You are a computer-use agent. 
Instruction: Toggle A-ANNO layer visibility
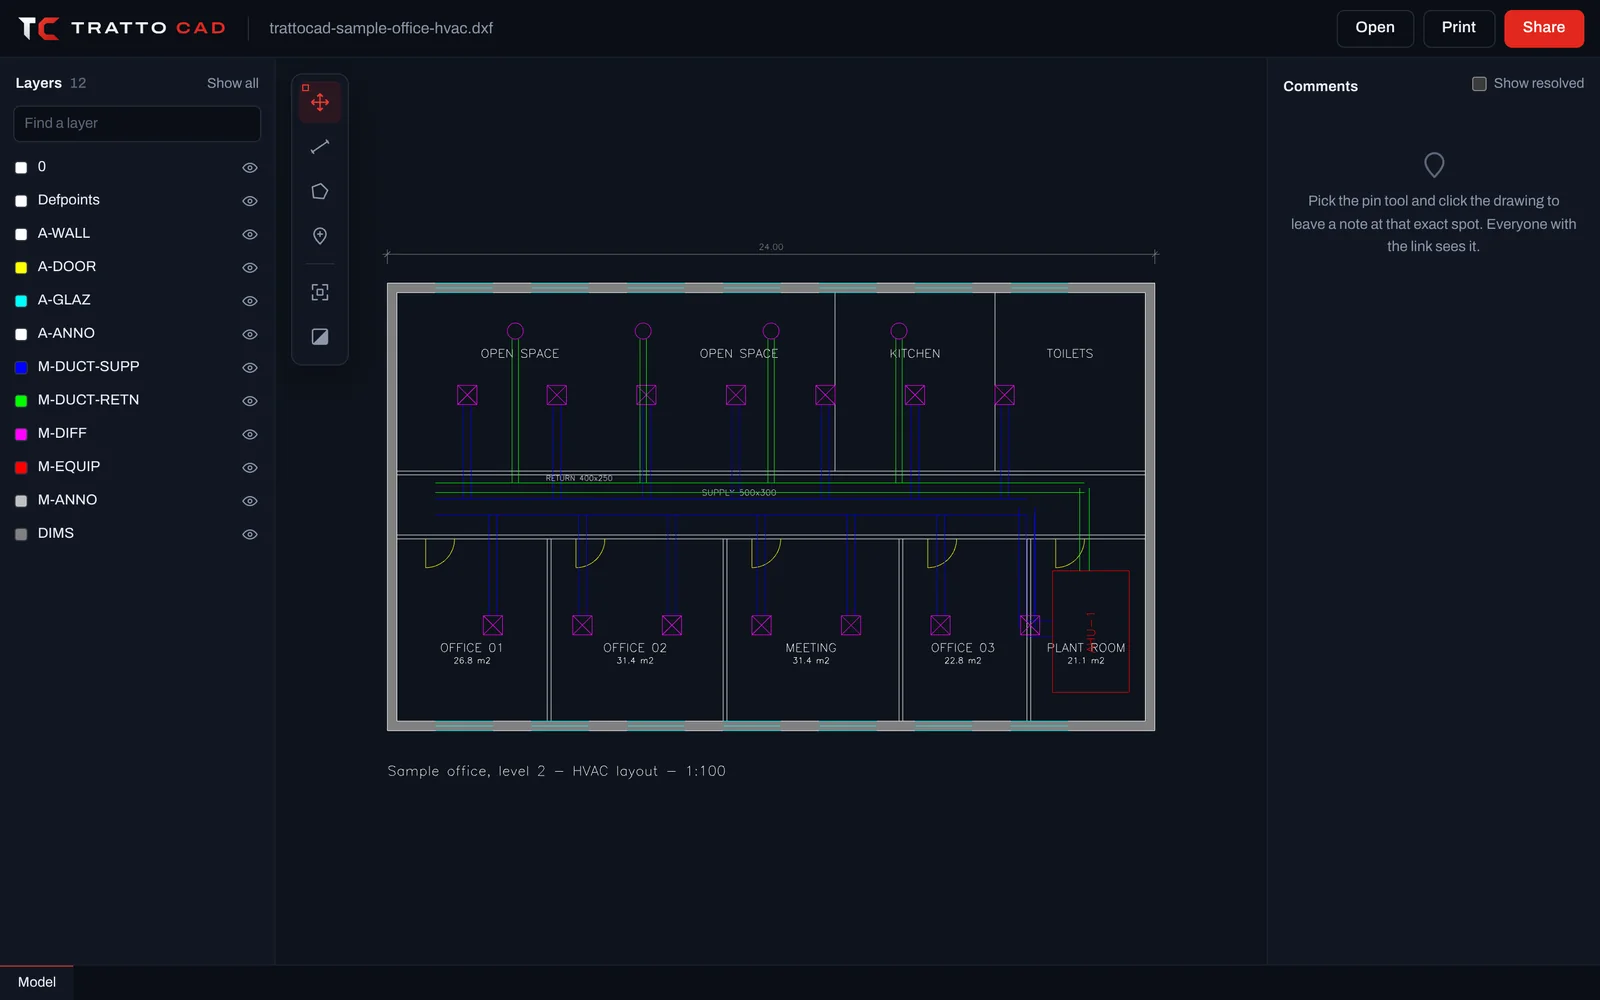pos(250,334)
